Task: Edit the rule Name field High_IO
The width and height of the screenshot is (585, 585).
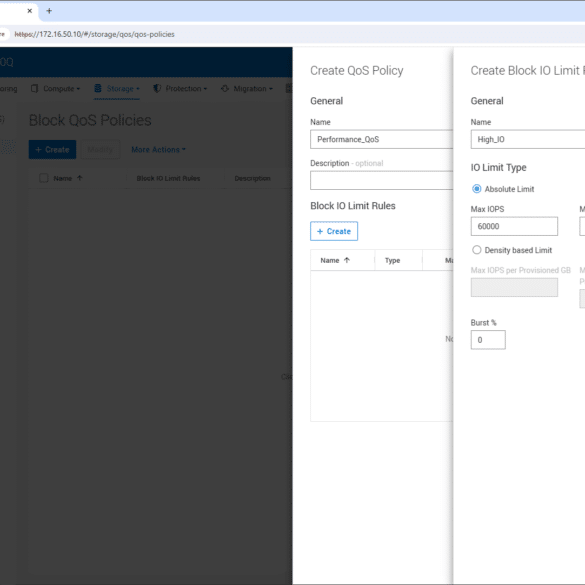Action: point(528,140)
